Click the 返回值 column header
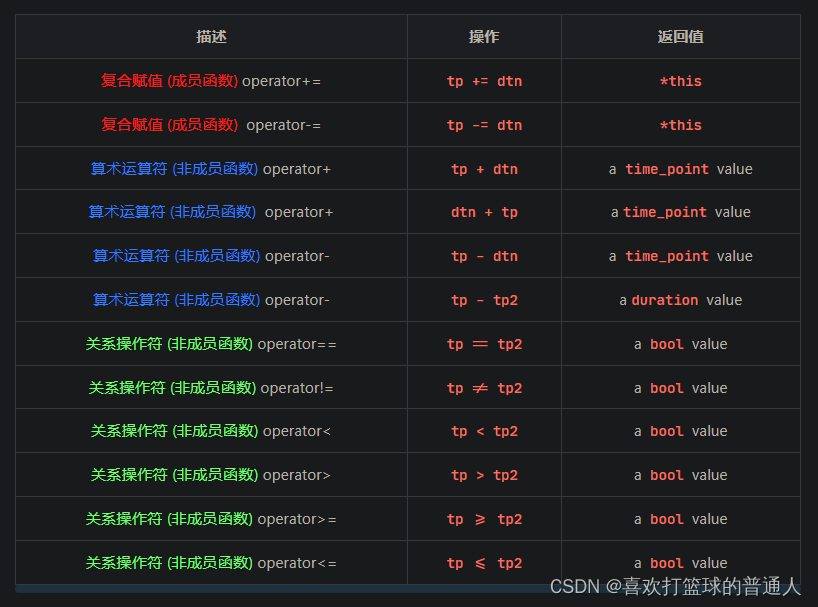The image size is (818, 607). coord(680,37)
